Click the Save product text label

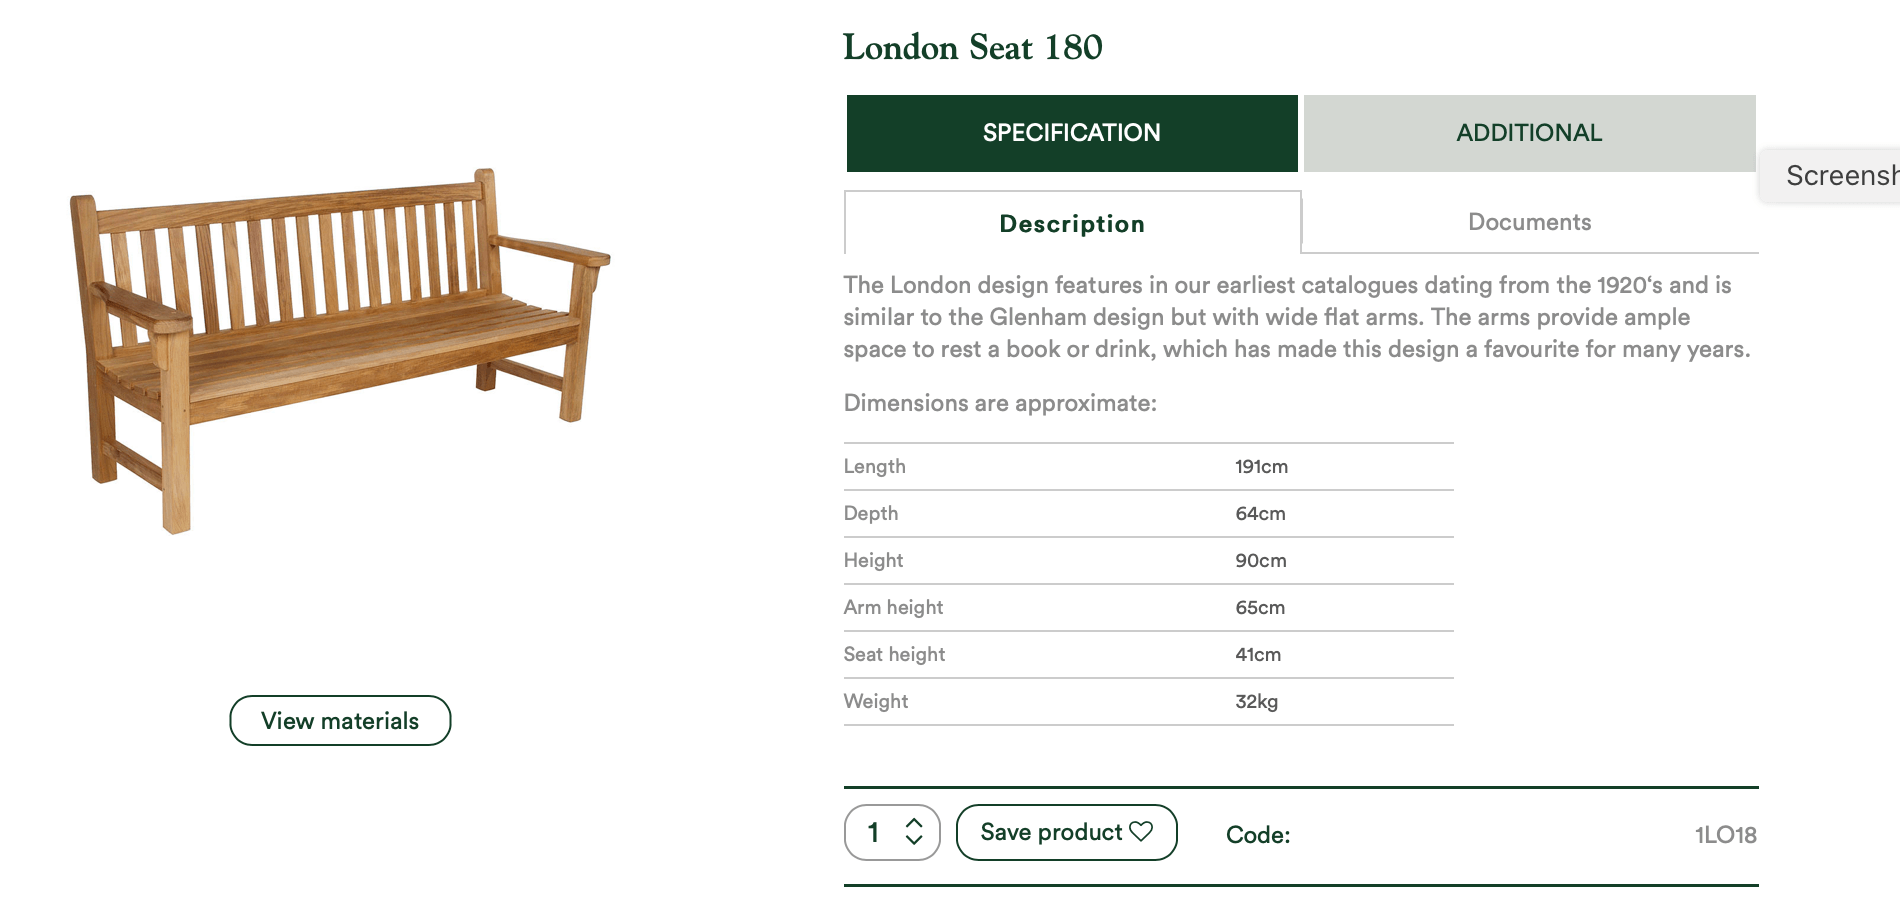point(1050,832)
